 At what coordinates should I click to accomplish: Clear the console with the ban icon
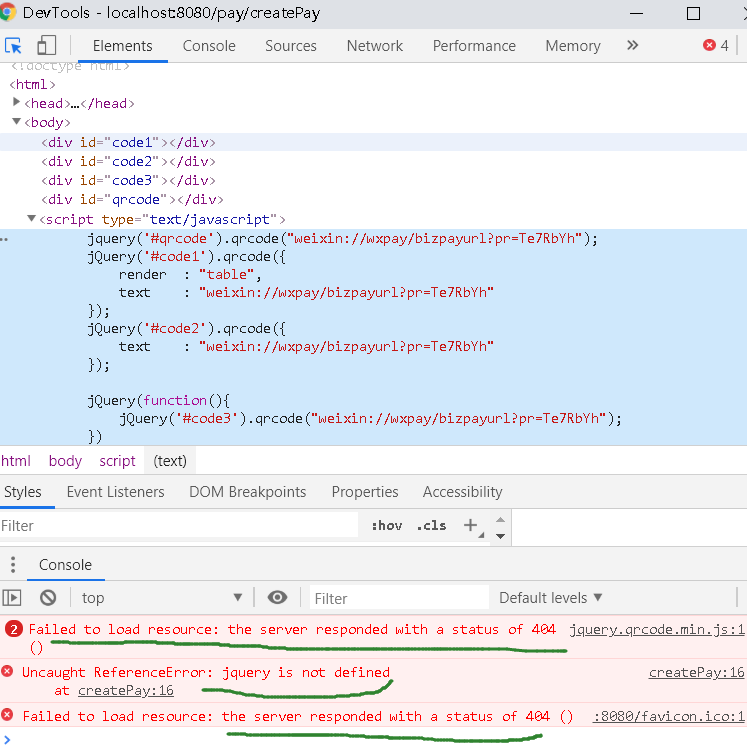48,598
